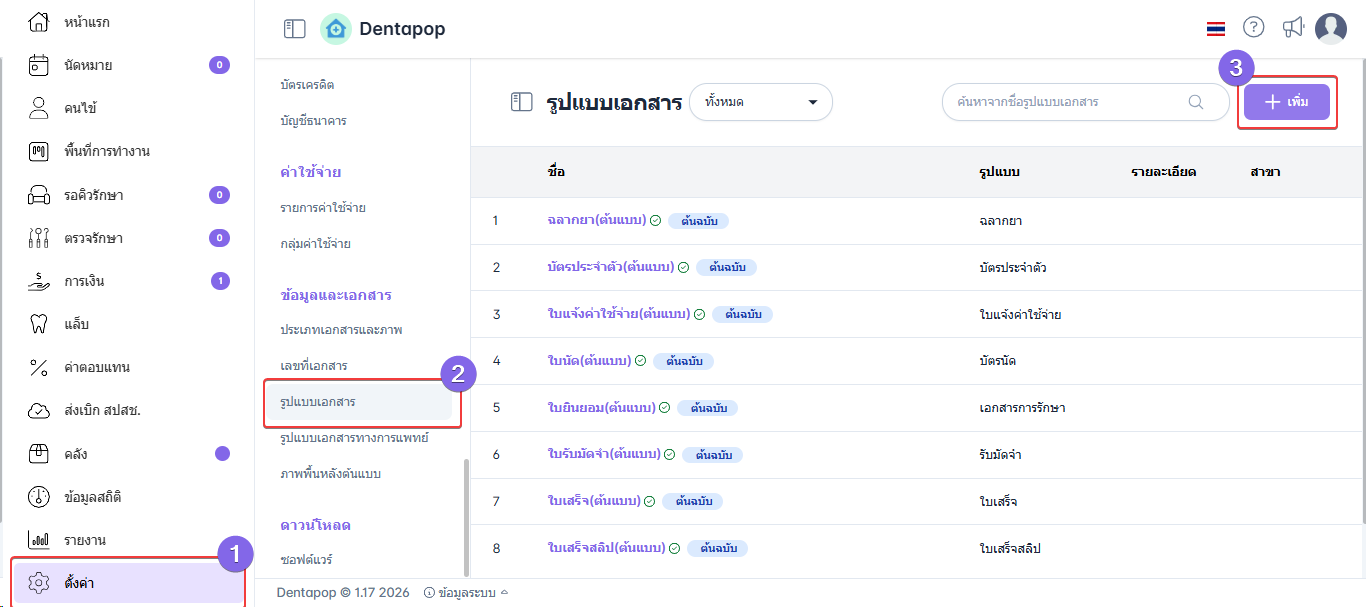
Task: Click the user profile avatar
Action: pos(1330,28)
